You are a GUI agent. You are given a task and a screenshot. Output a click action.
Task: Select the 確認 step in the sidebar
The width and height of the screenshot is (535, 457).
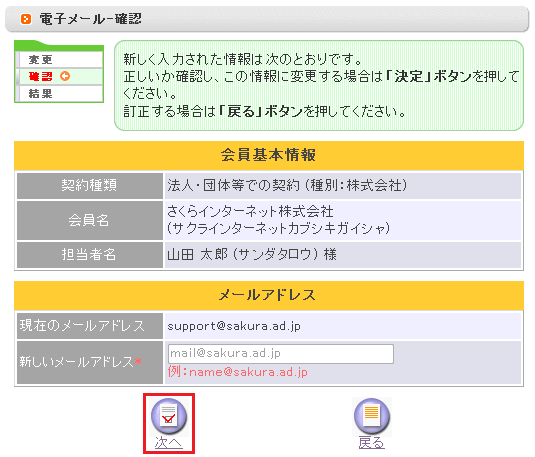pos(61,76)
